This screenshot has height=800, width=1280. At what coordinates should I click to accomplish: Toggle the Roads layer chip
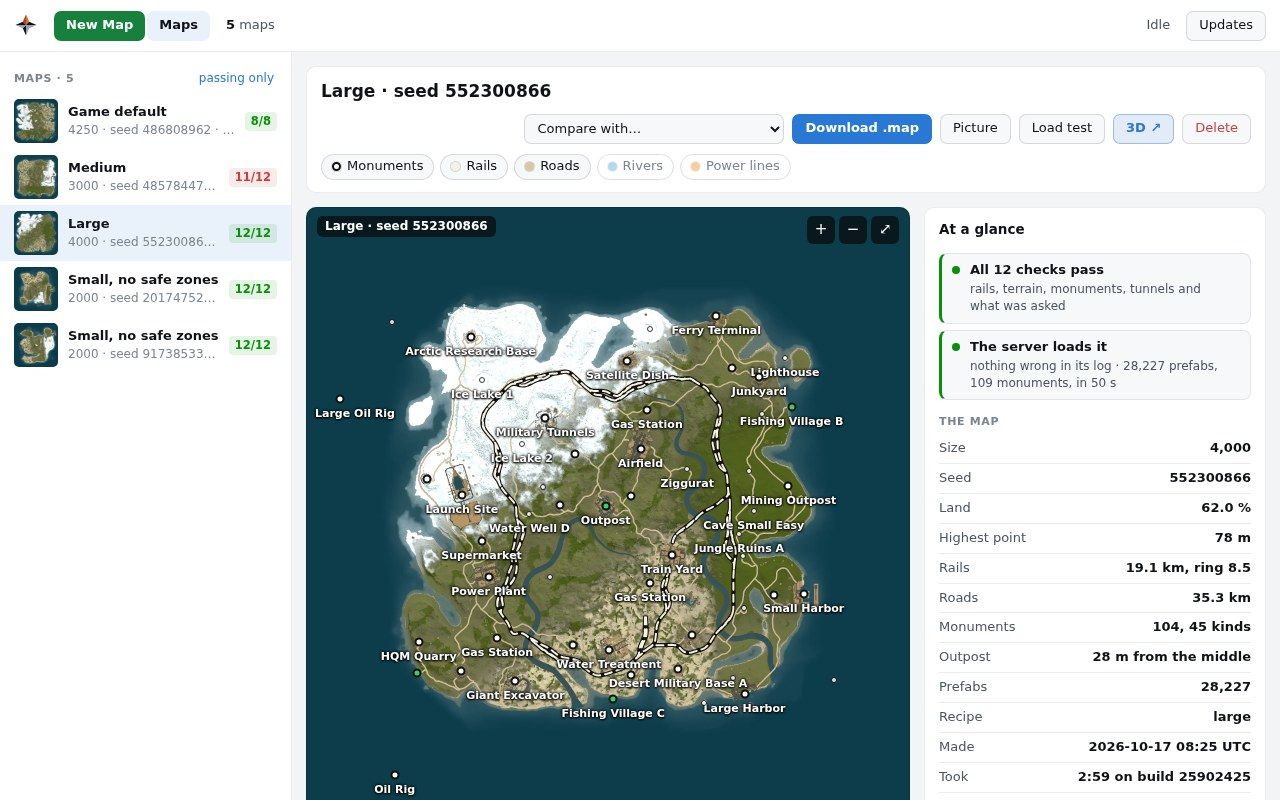[x=552, y=166]
